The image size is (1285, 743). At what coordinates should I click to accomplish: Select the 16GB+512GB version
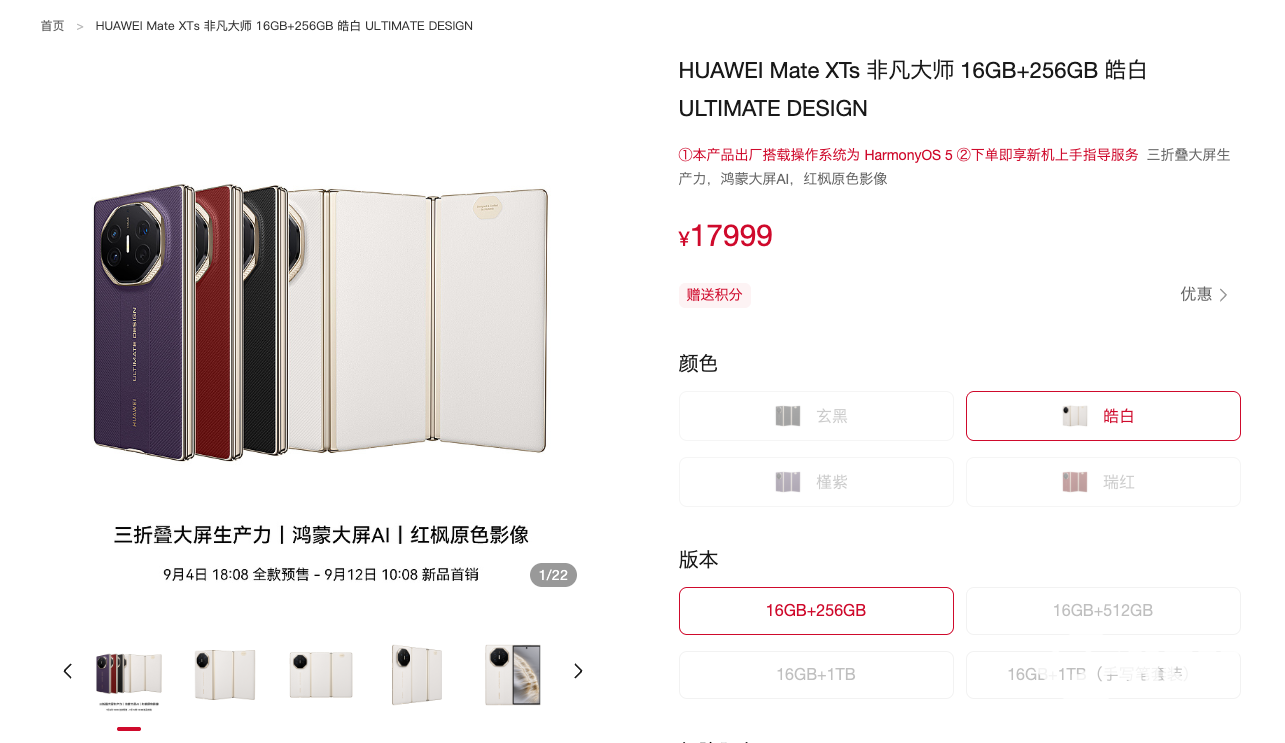click(x=1103, y=611)
